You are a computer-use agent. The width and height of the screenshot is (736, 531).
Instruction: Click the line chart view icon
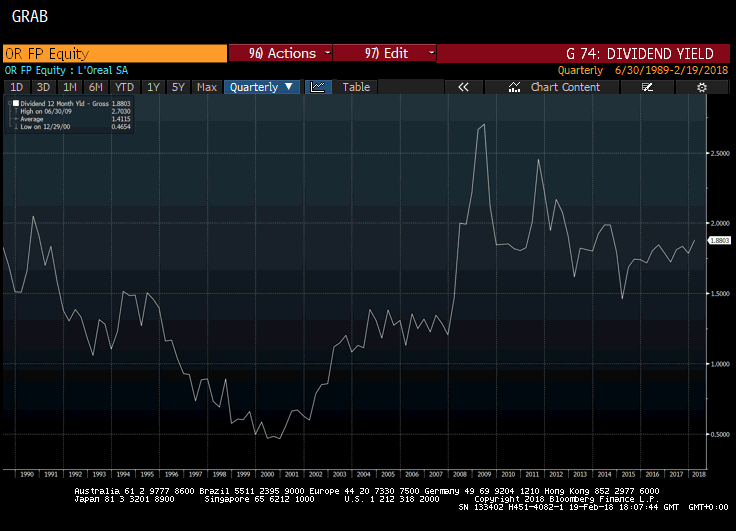pos(318,87)
